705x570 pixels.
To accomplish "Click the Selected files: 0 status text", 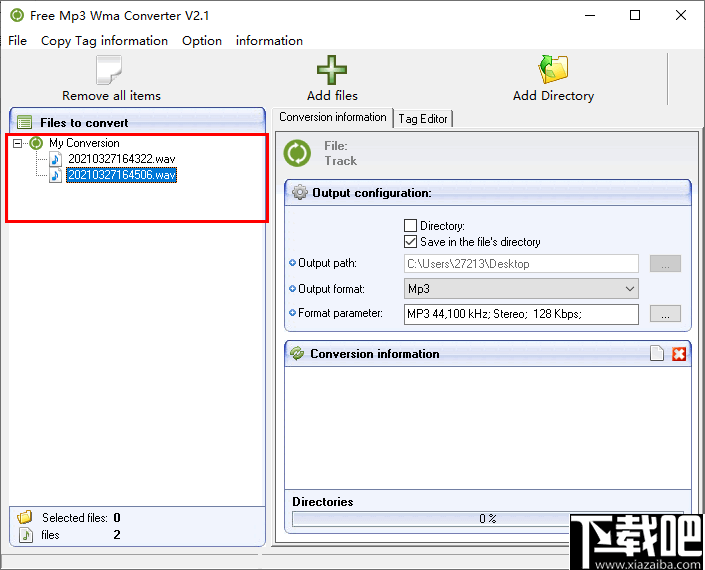I will [81, 517].
